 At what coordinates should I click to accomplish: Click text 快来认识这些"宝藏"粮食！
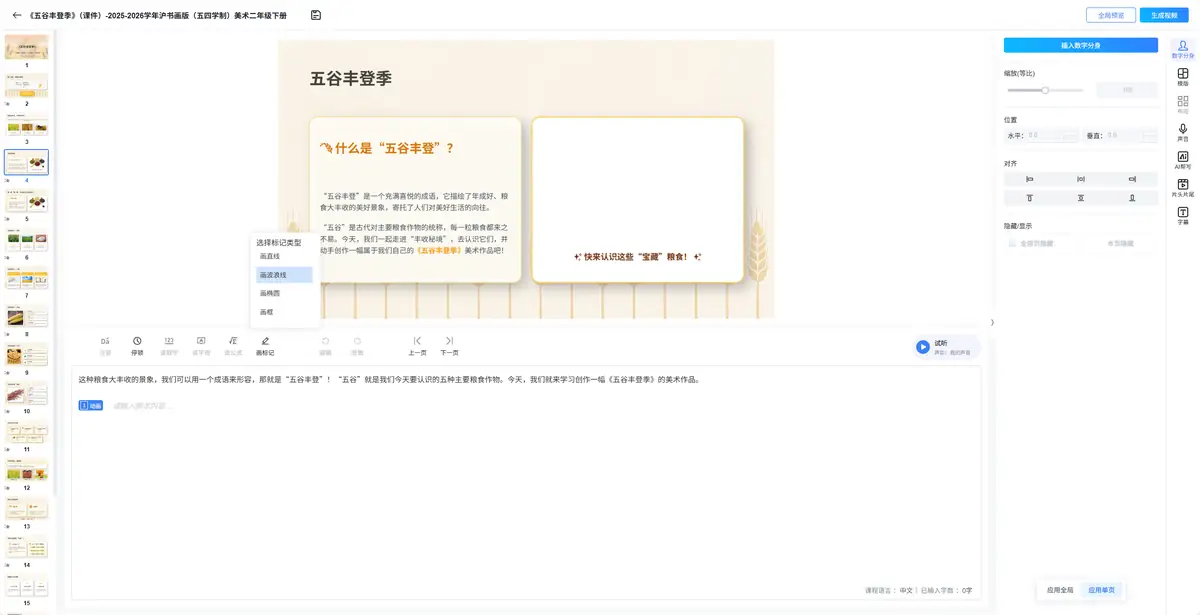pos(637,257)
